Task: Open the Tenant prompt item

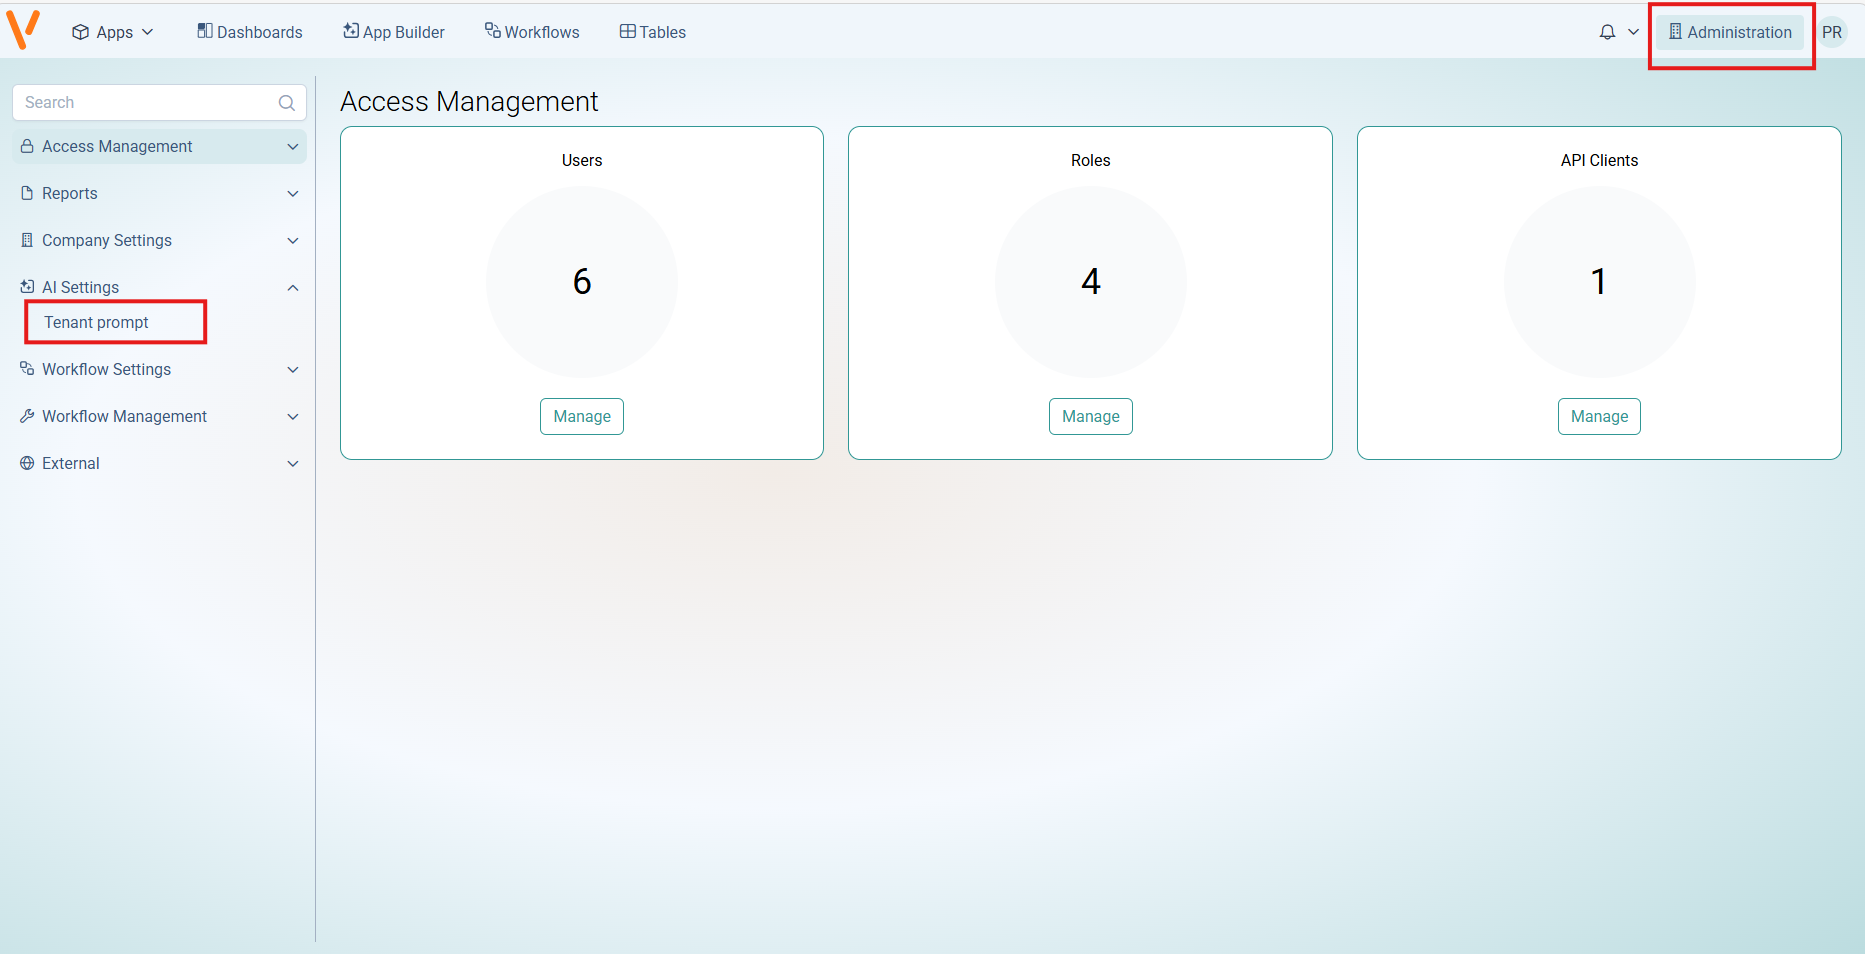Action: coord(96,322)
